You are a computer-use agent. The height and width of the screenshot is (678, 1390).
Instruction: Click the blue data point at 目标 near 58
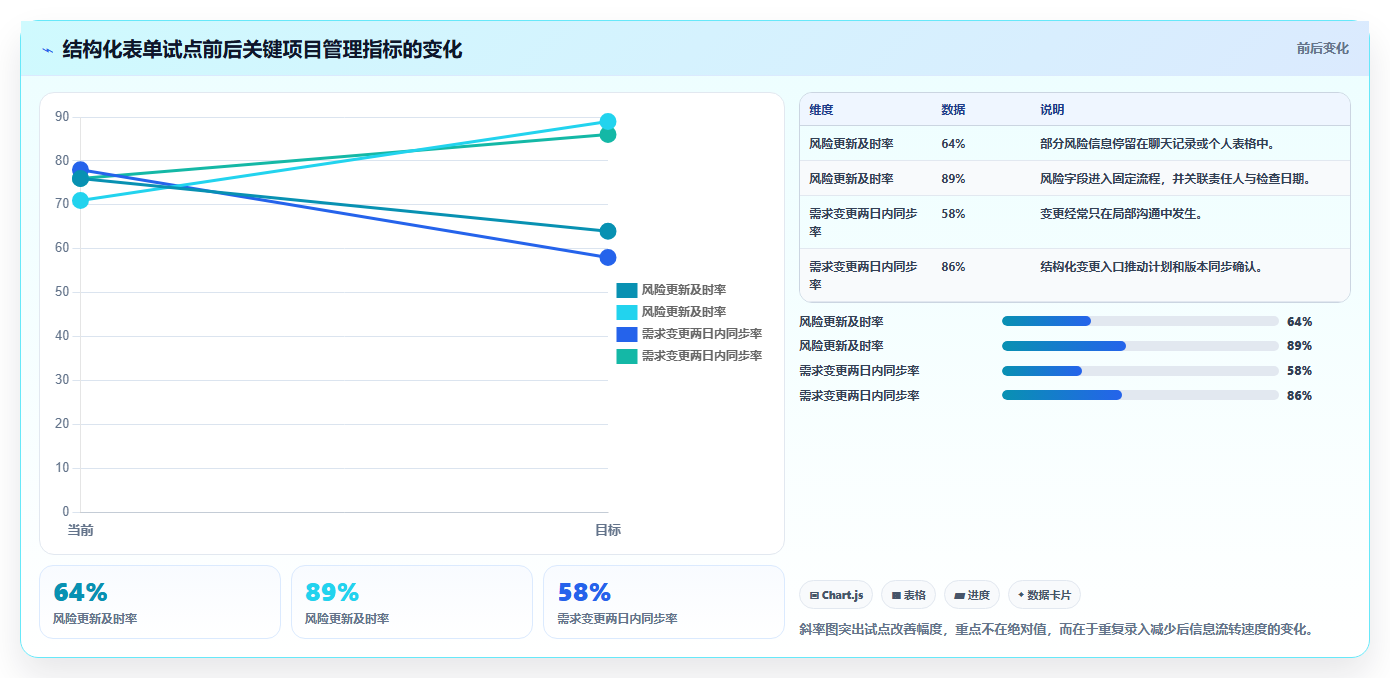[607, 258]
